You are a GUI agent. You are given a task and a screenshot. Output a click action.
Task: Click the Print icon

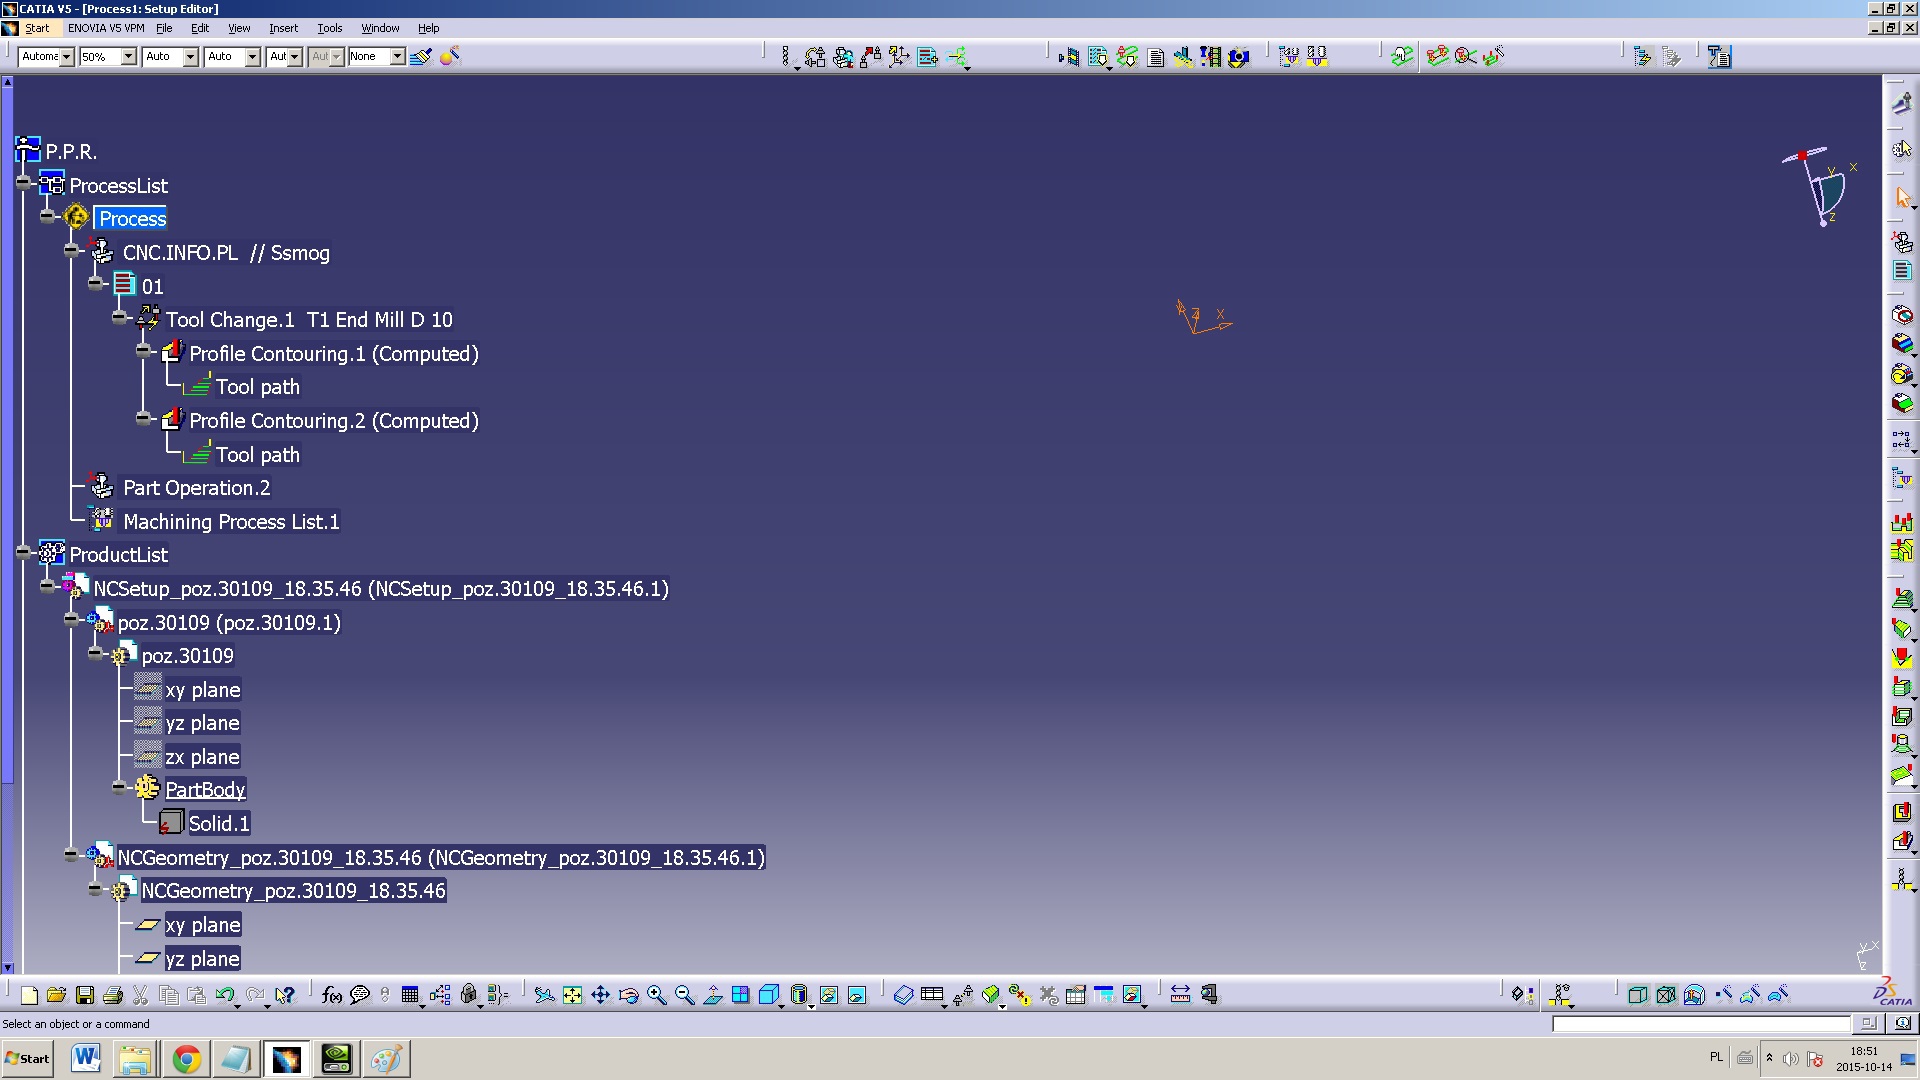tap(112, 995)
